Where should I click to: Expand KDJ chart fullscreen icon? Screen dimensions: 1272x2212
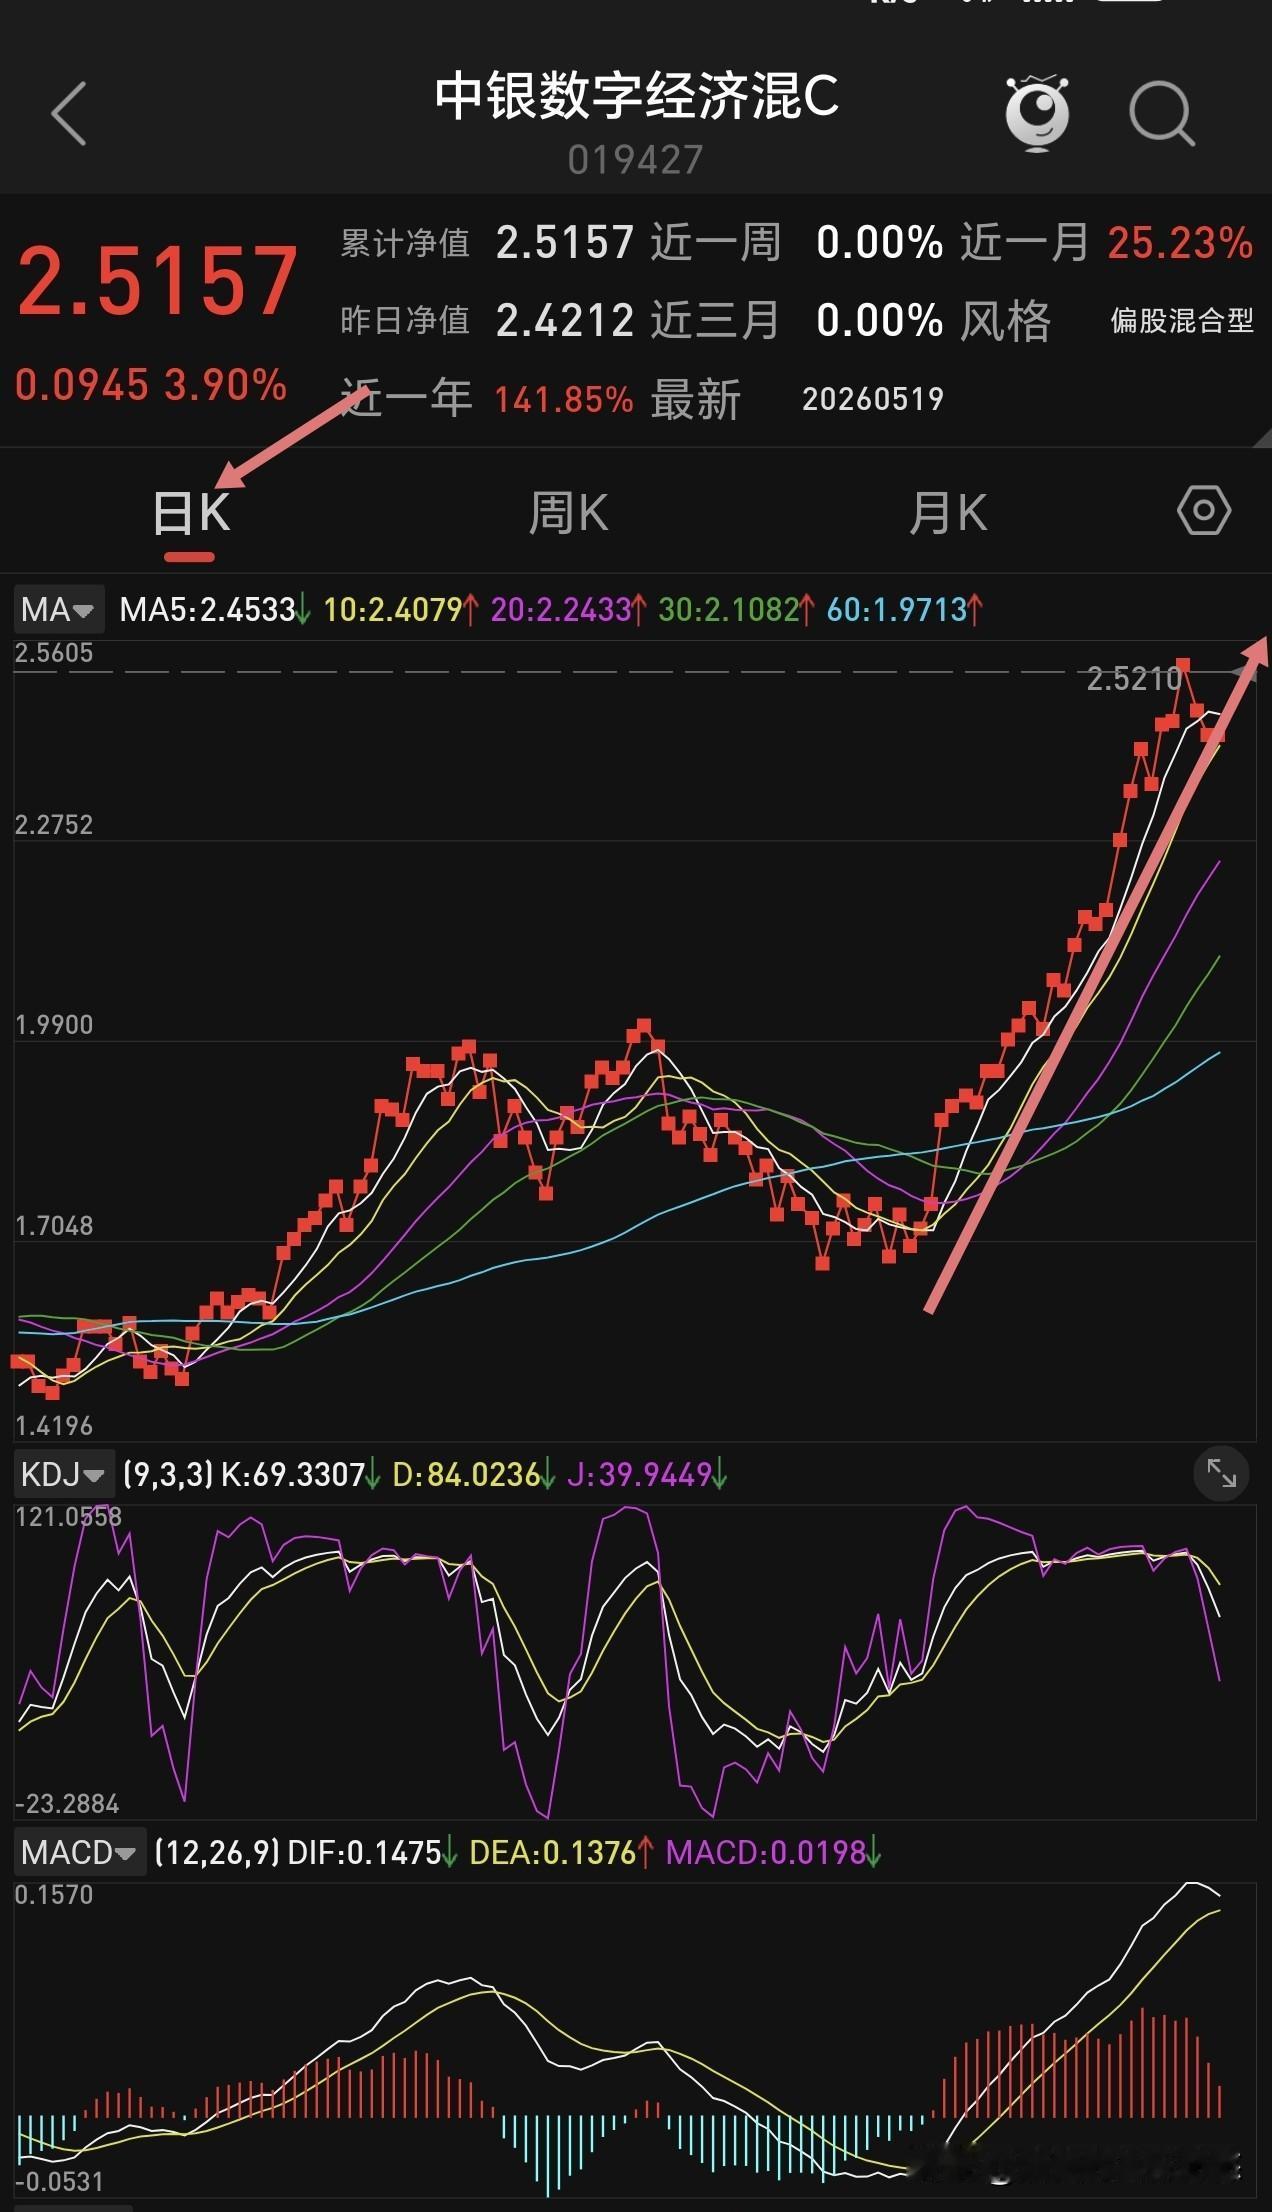1222,1473
